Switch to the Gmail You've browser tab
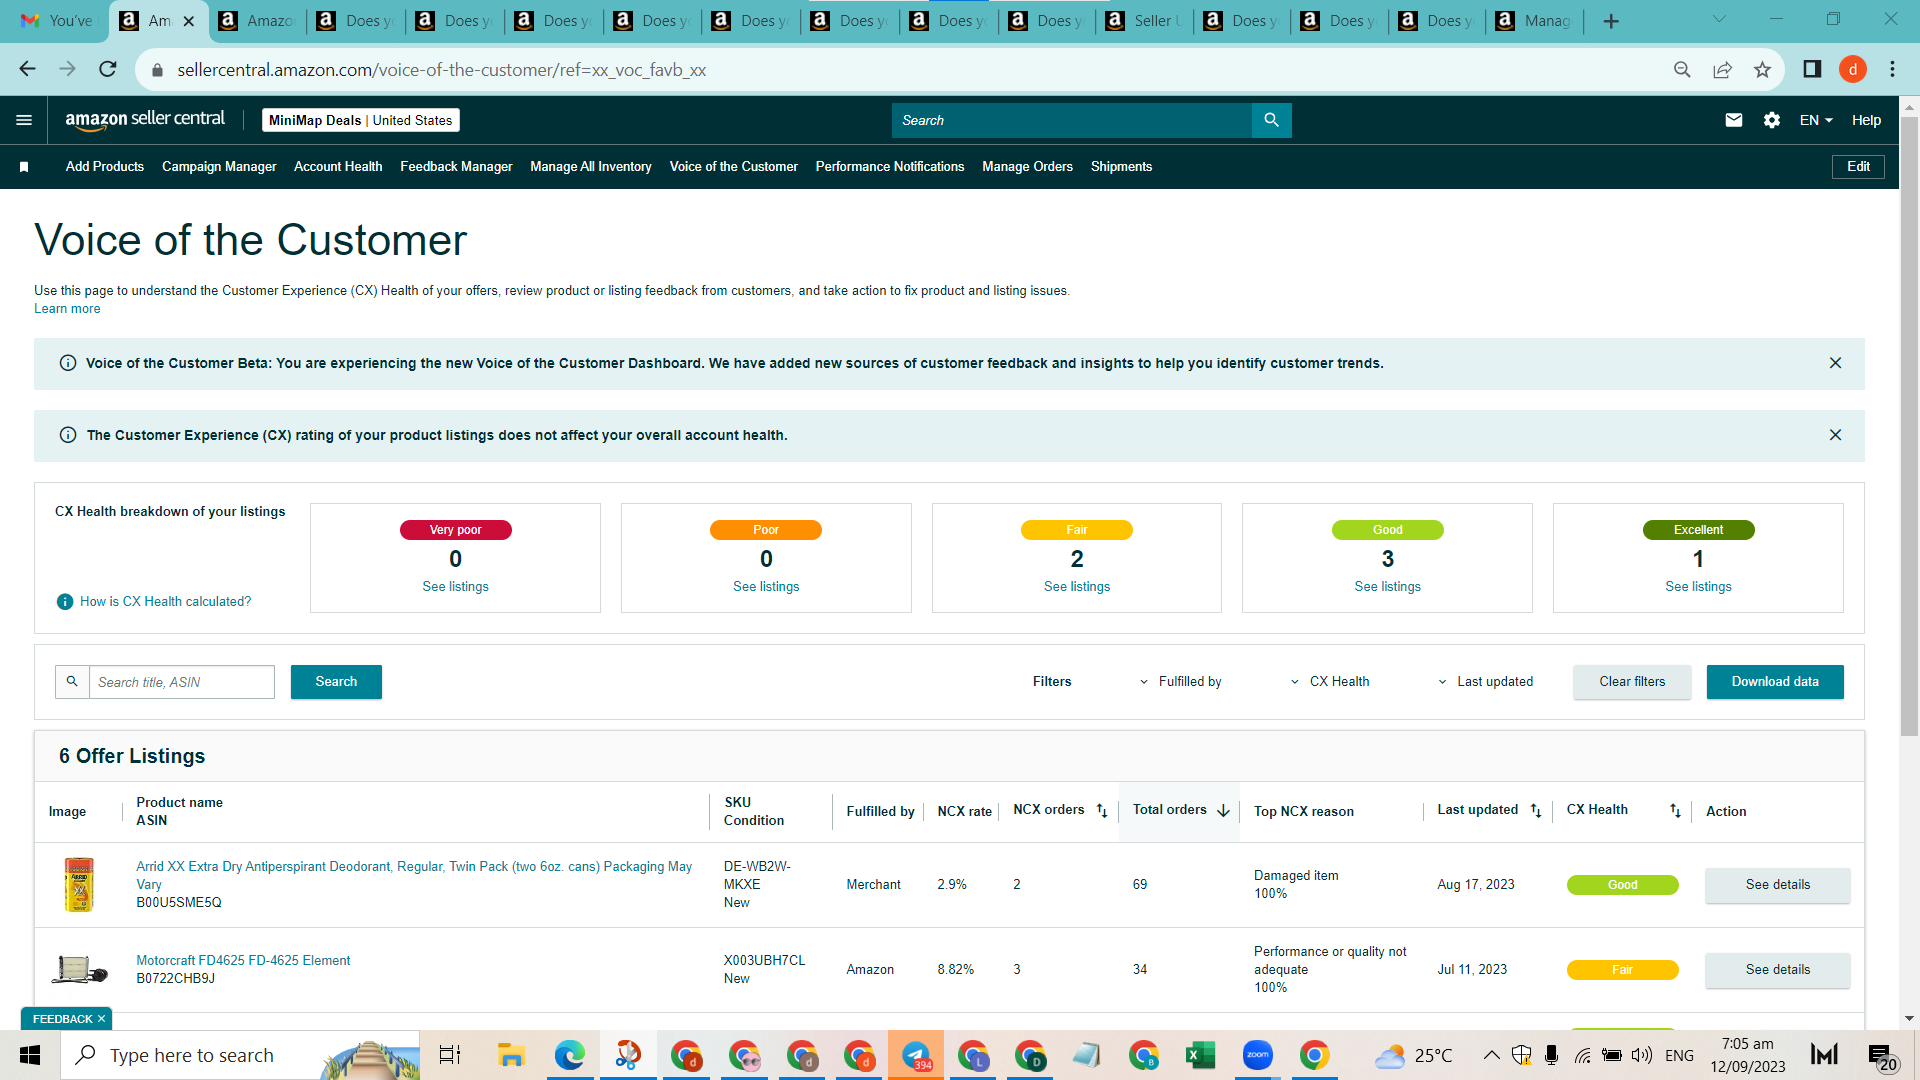 click(55, 21)
